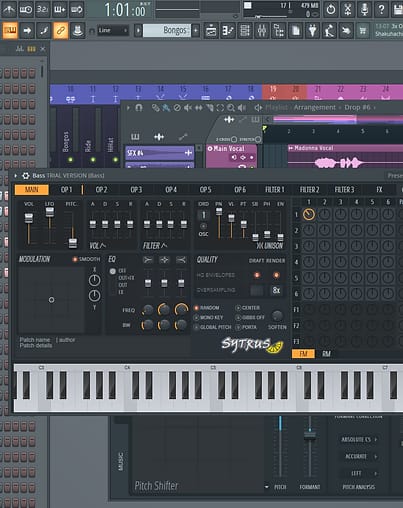
Task: Select the FM matrix mode button
Action: click(x=303, y=354)
